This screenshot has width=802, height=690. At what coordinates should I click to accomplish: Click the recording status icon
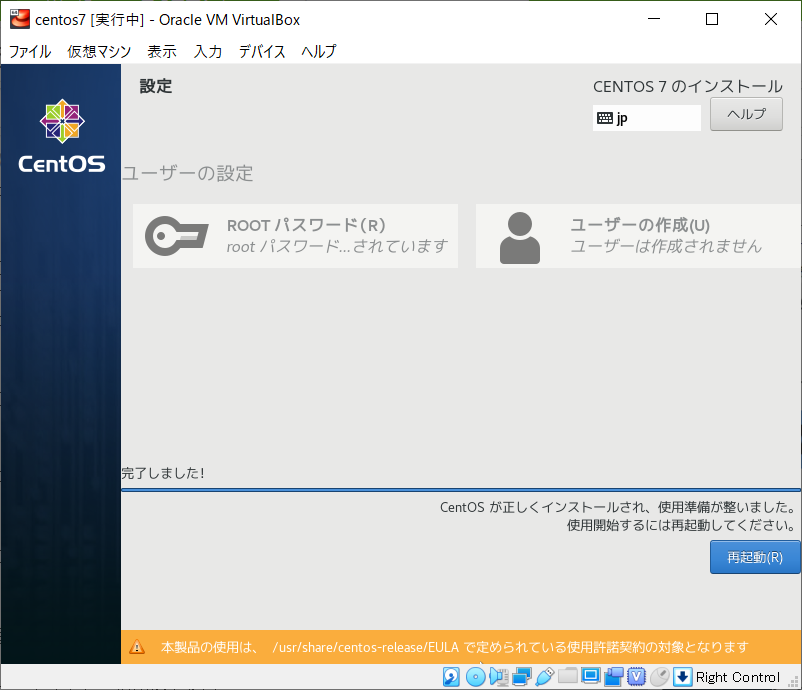coord(614,677)
